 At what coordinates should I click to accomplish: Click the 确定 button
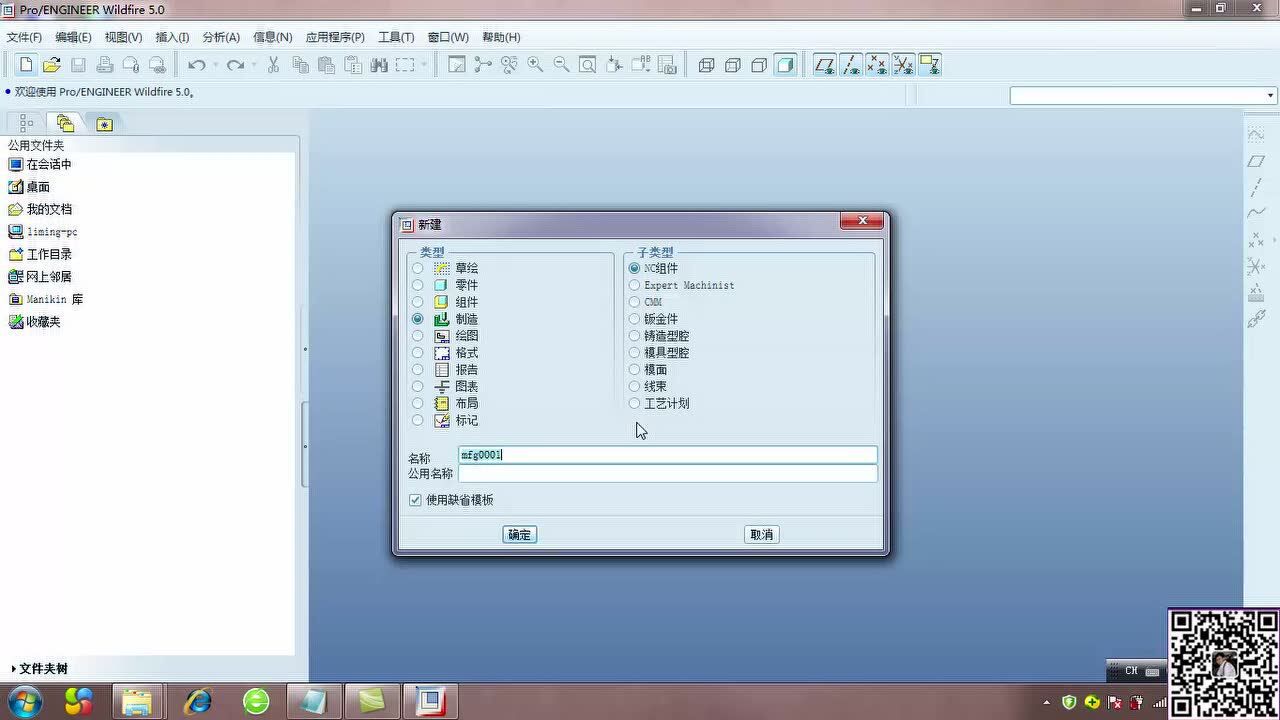tap(519, 535)
